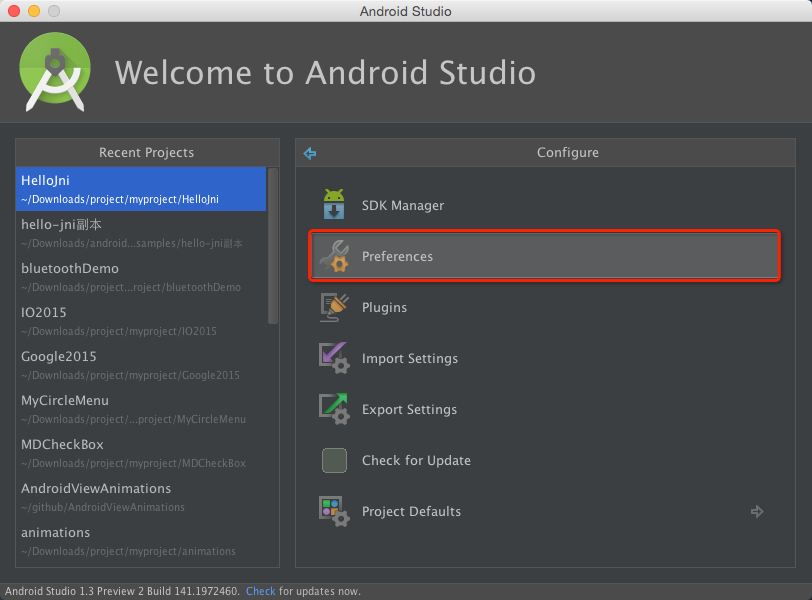Open the MDCheckBox project
The width and height of the screenshot is (812, 600).
click(141, 453)
